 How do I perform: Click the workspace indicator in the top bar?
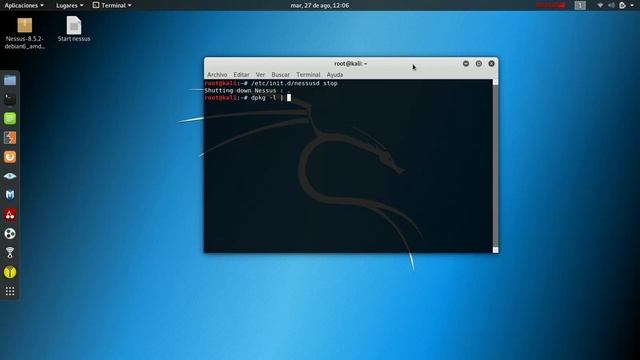pyautogui.click(x=580, y=5)
